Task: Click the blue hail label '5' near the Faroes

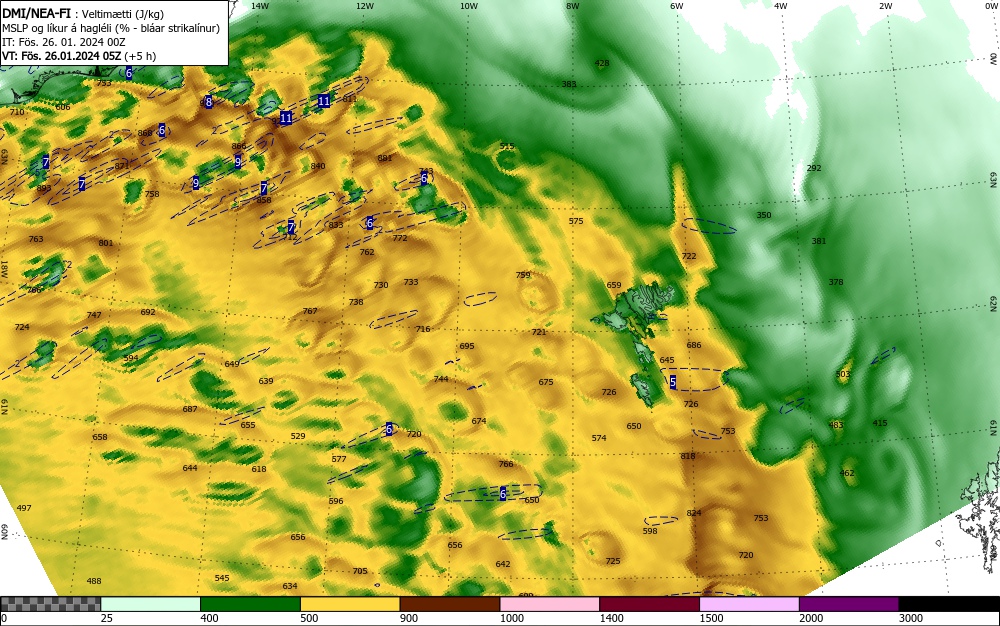Action: (673, 382)
